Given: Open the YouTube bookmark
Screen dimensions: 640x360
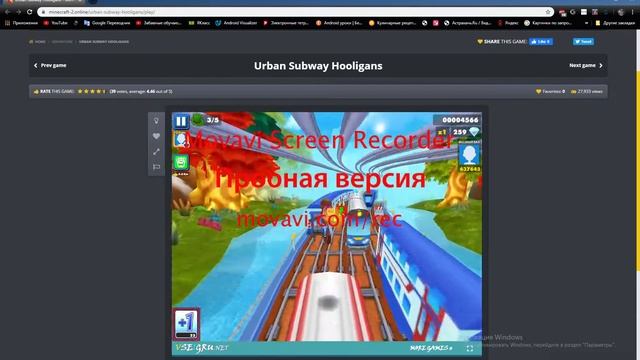Looking at the screenshot, I should pos(56,23).
